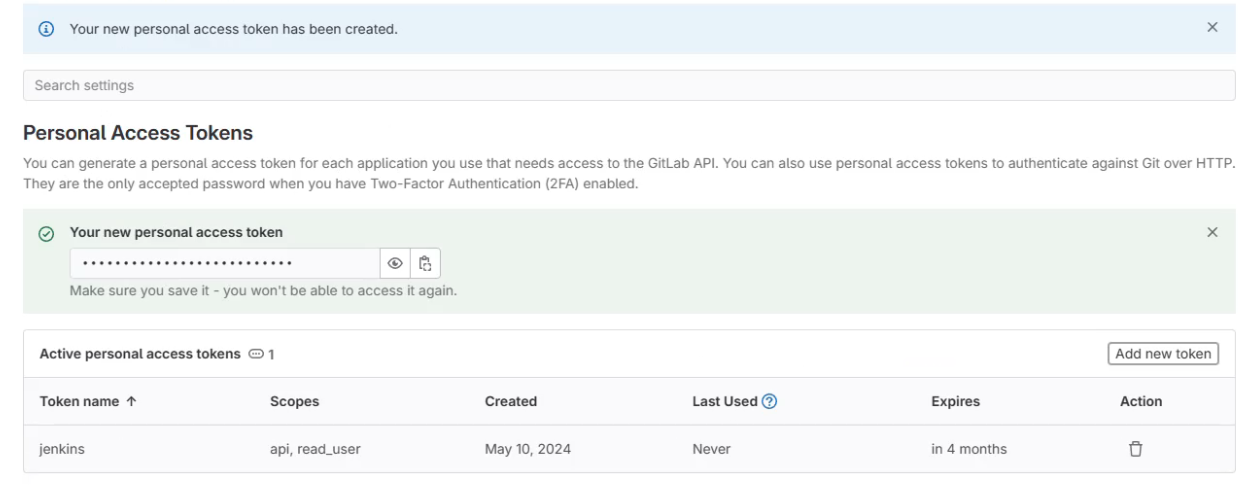Screen dimensions: 1258x501
Task: Reveal the token with the eye icon
Action: [x=395, y=264]
